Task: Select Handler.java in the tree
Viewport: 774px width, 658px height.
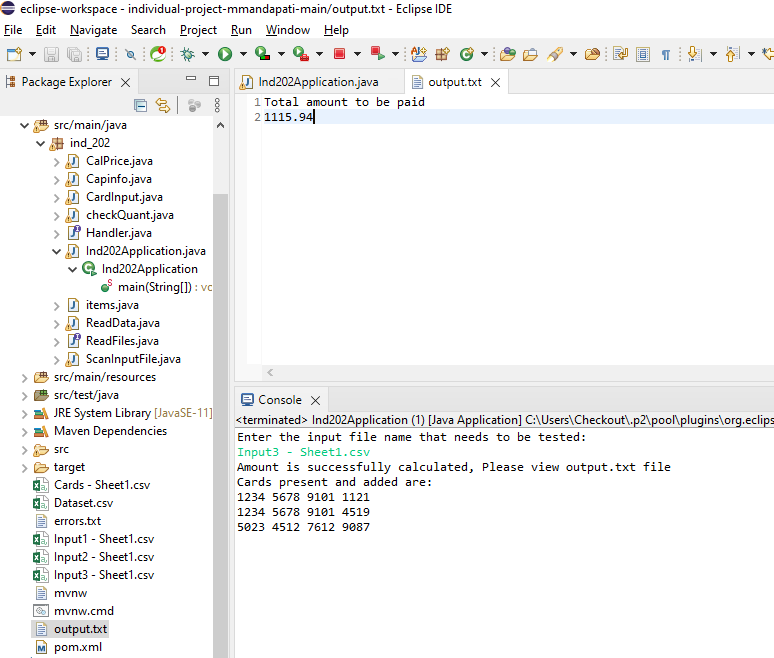Action: 118,233
